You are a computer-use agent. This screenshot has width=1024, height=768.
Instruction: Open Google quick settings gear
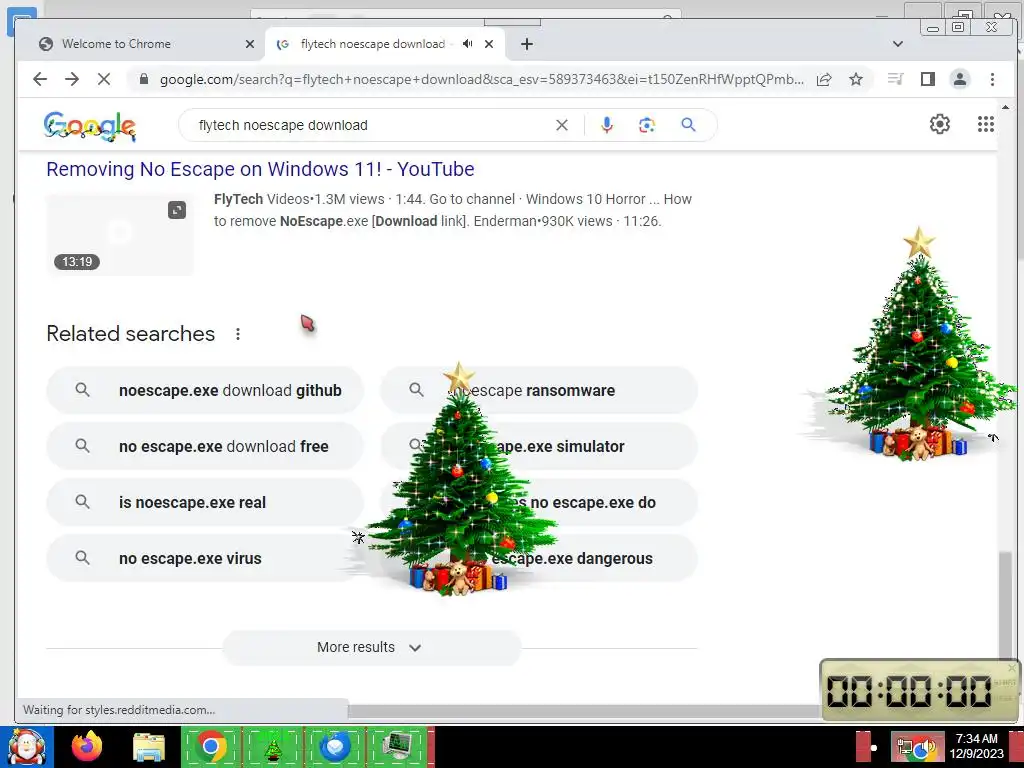(x=940, y=124)
